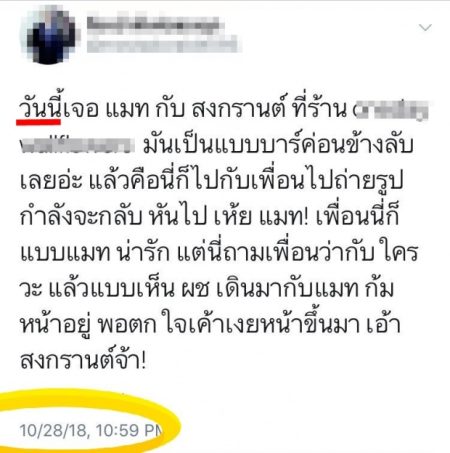The height and width of the screenshot is (453, 450).
Task: Open the tweet options chevron menu
Action: (x=425, y=27)
